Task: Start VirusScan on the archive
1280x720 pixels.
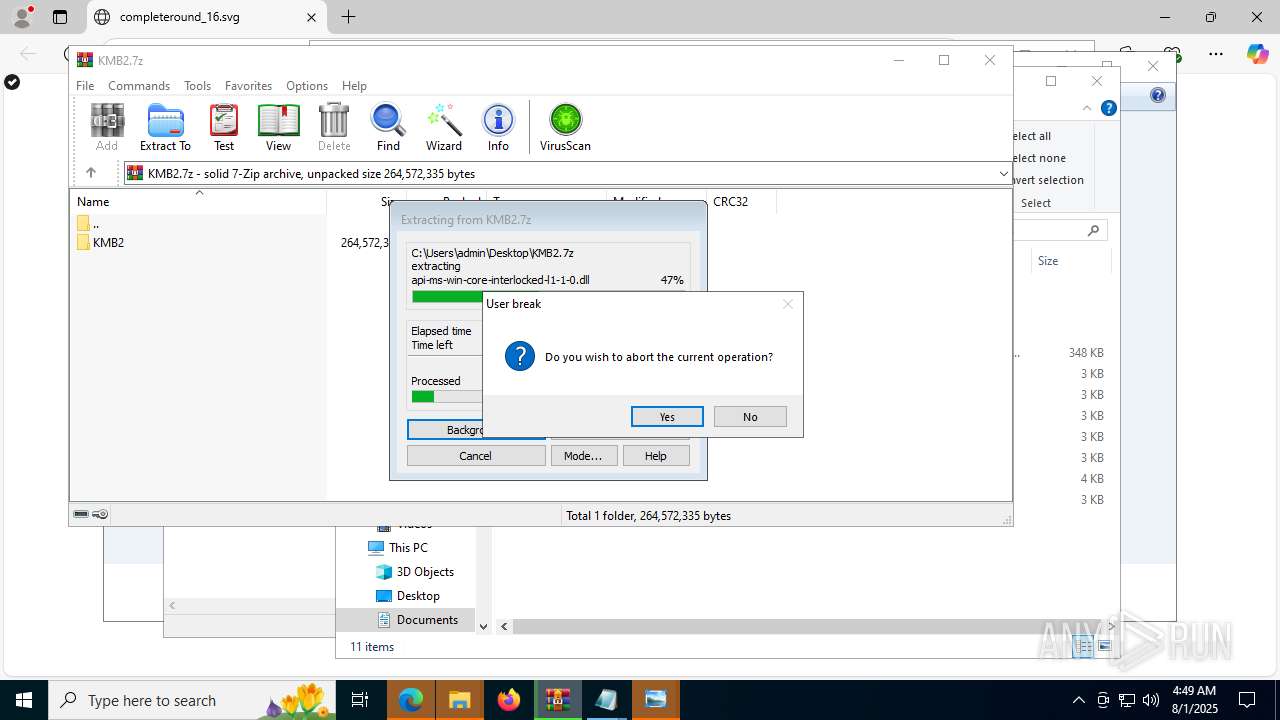Action: pos(565,127)
